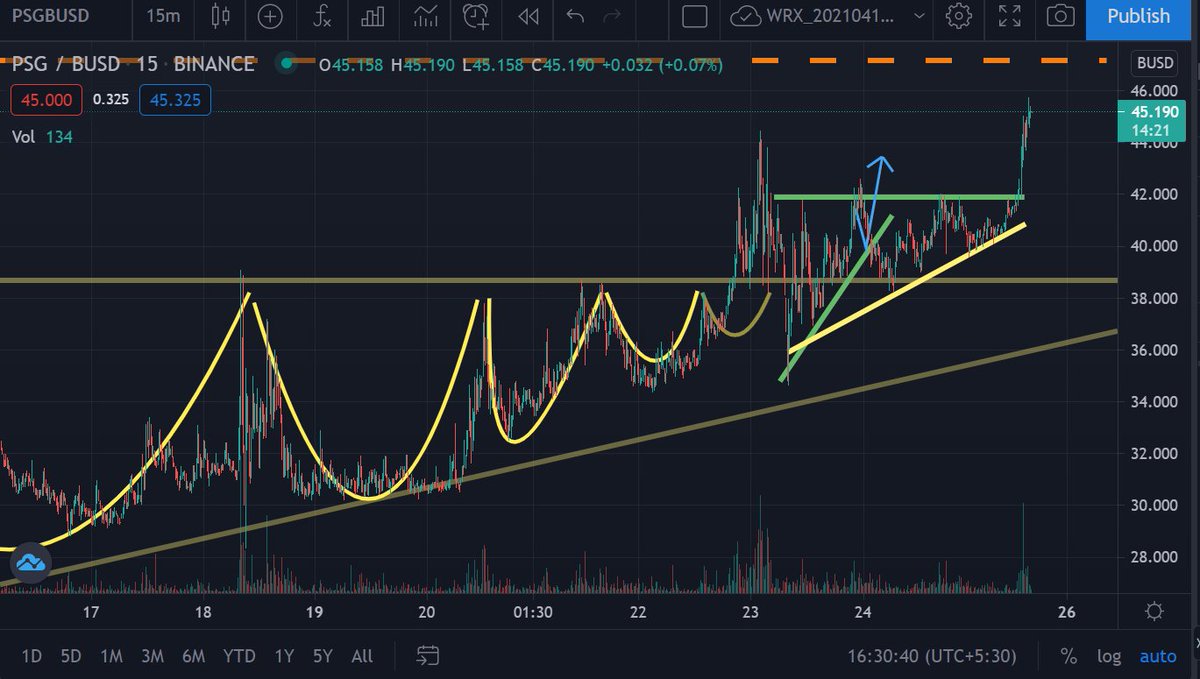The height and width of the screenshot is (679, 1200).
Task: Select the All date range
Action: point(362,656)
